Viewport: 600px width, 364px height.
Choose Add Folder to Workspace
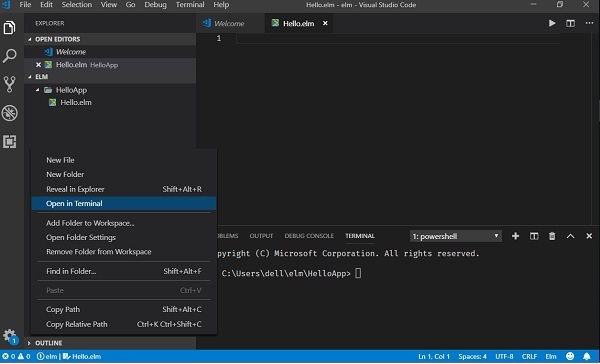124,223
